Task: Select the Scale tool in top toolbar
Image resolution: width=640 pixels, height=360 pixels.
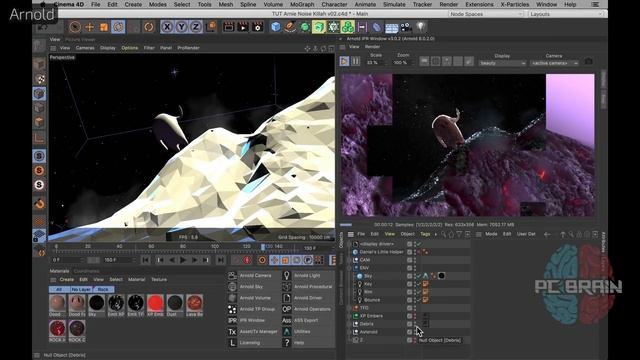Action: pyautogui.click(x=104, y=27)
